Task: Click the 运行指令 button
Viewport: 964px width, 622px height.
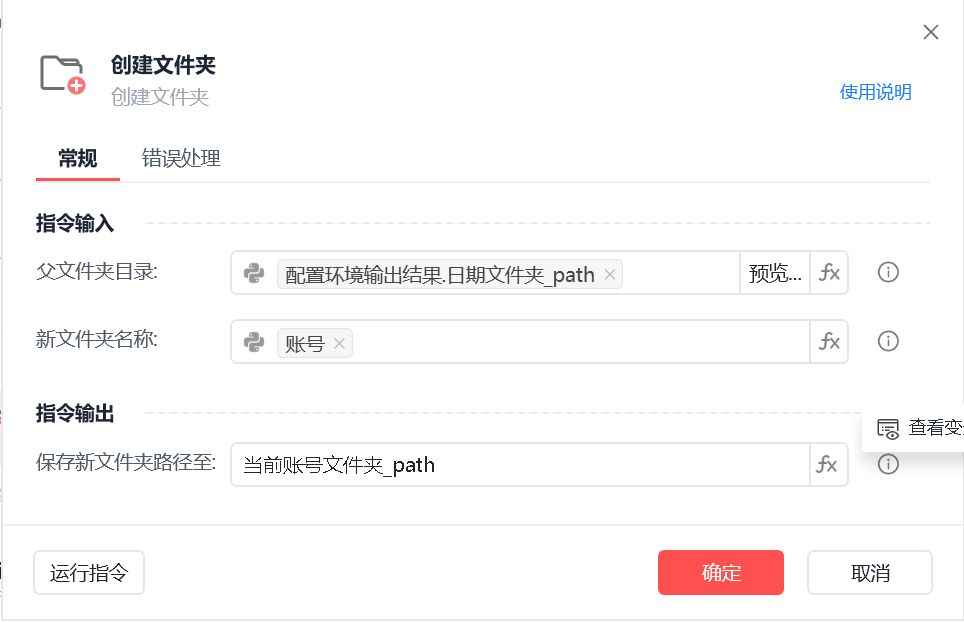Action: click(89, 573)
